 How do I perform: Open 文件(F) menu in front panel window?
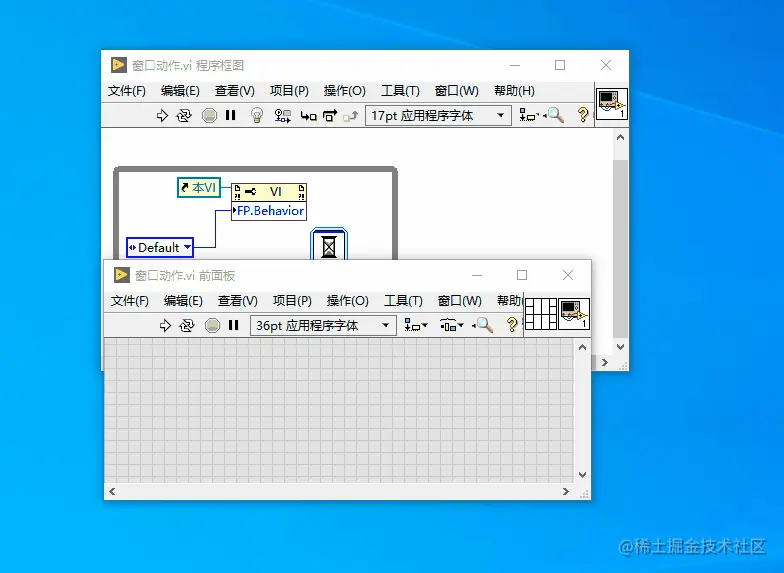tap(130, 301)
